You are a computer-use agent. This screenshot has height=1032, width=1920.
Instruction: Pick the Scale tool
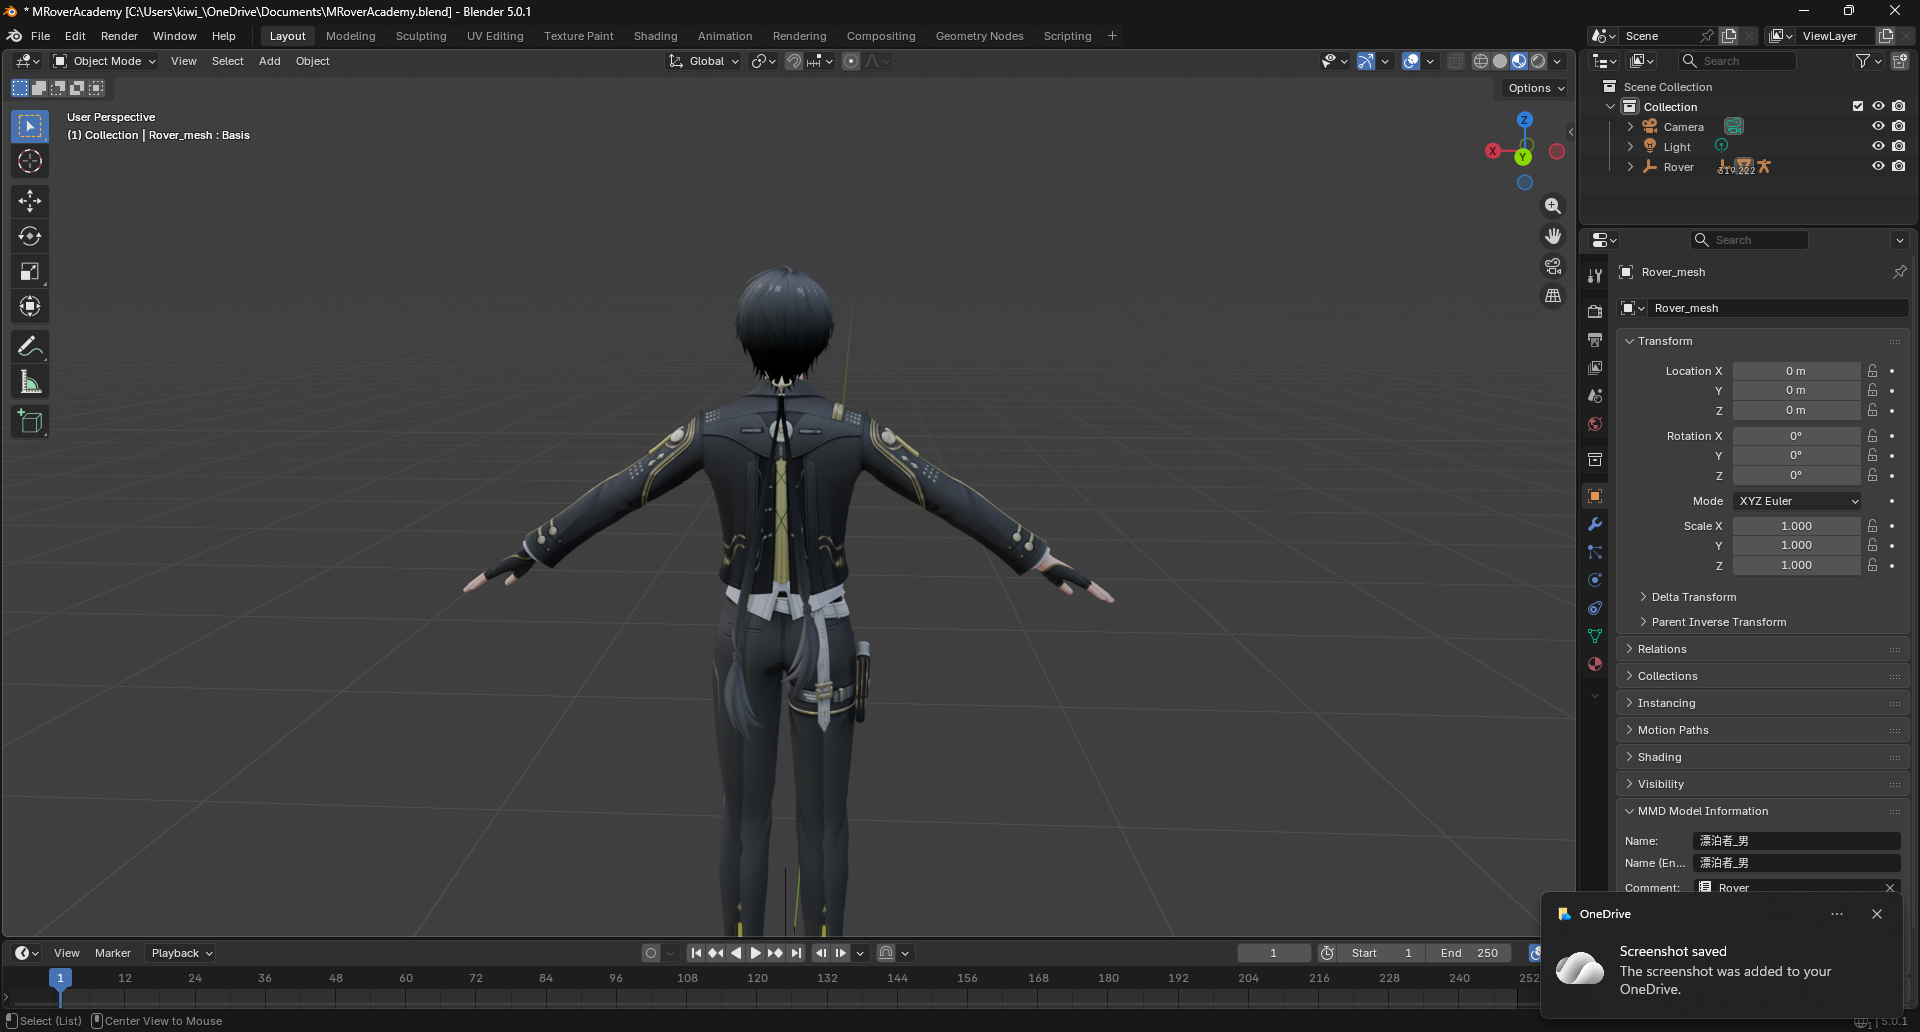[30, 271]
